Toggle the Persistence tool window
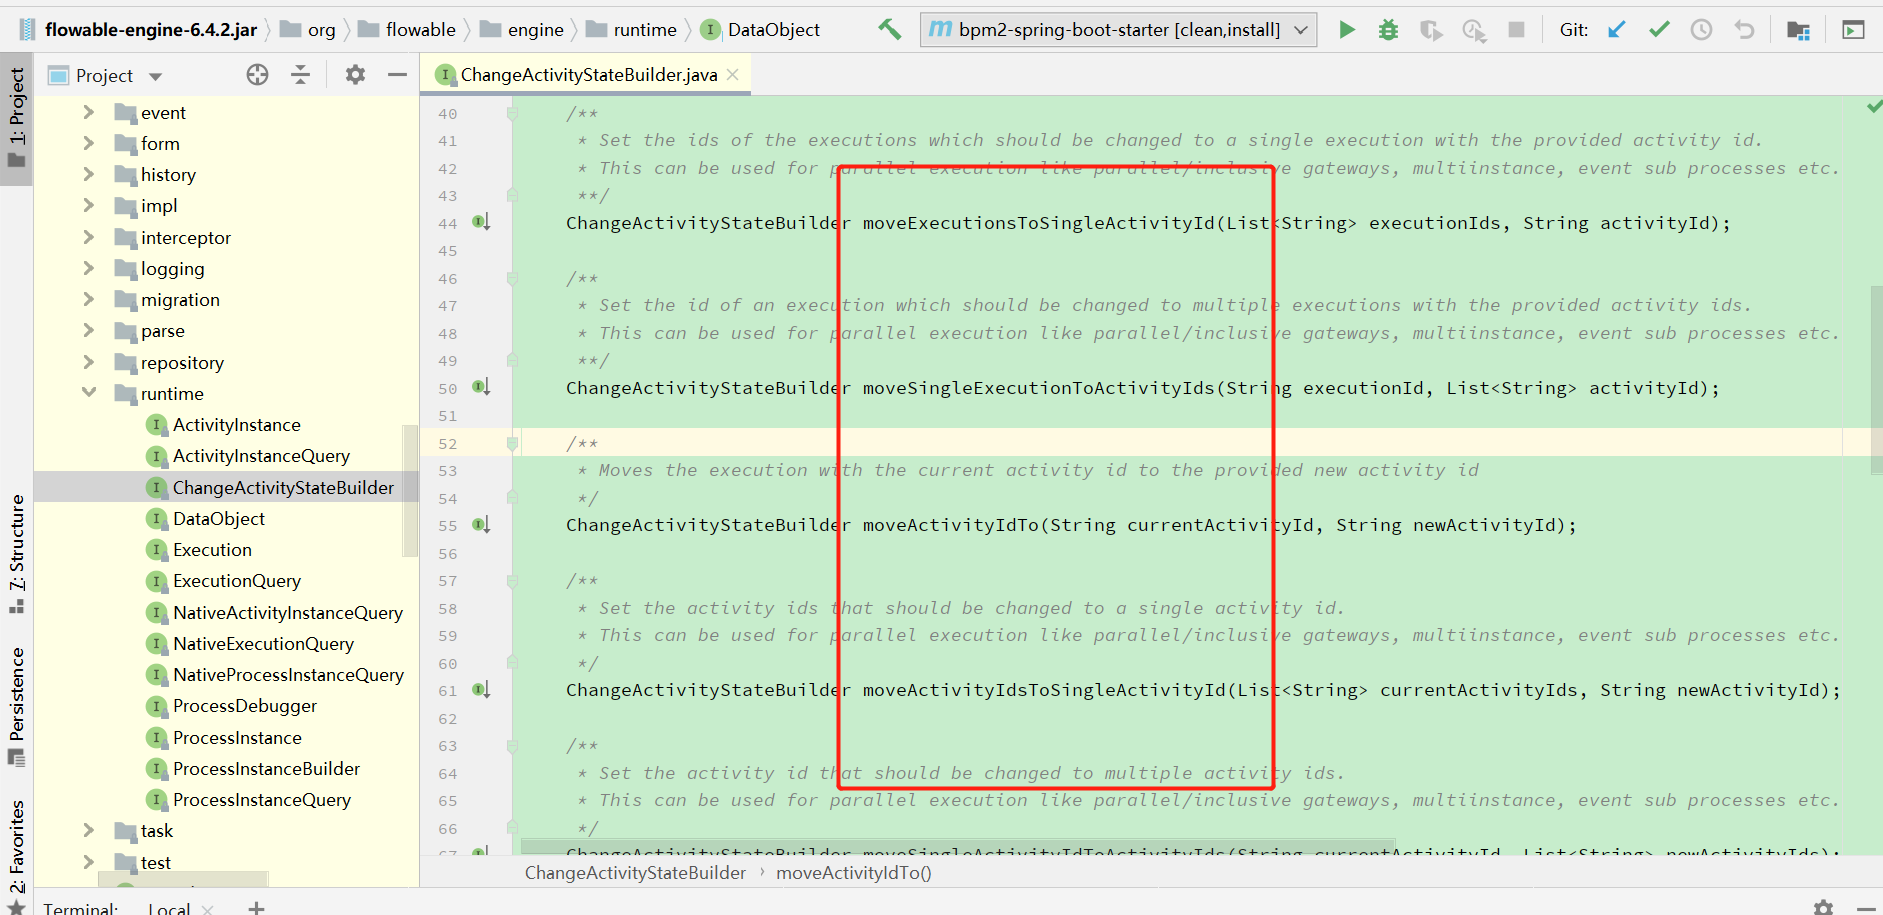 click(x=16, y=707)
